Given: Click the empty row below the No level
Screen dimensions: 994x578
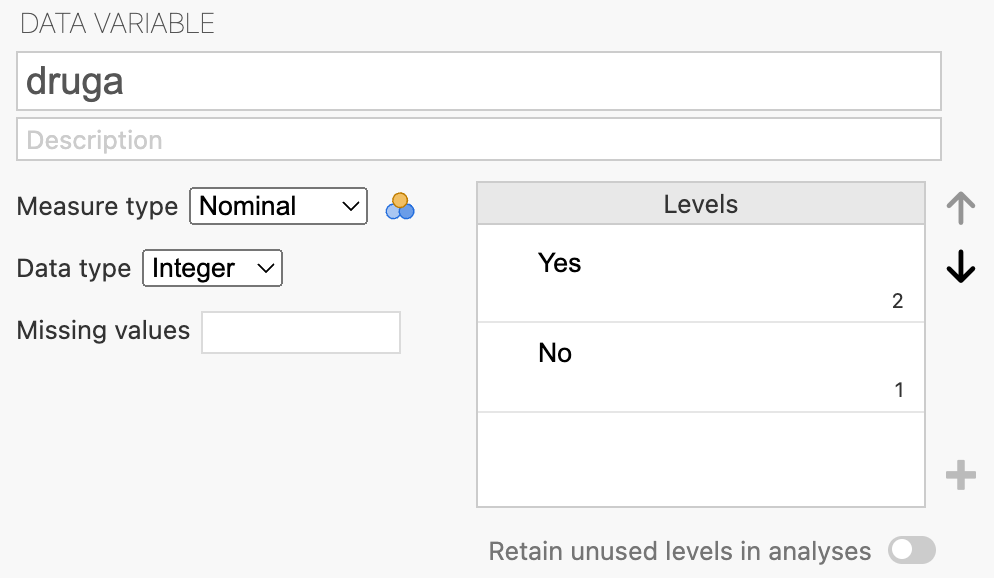Looking at the screenshot, I should click(700, 458).
